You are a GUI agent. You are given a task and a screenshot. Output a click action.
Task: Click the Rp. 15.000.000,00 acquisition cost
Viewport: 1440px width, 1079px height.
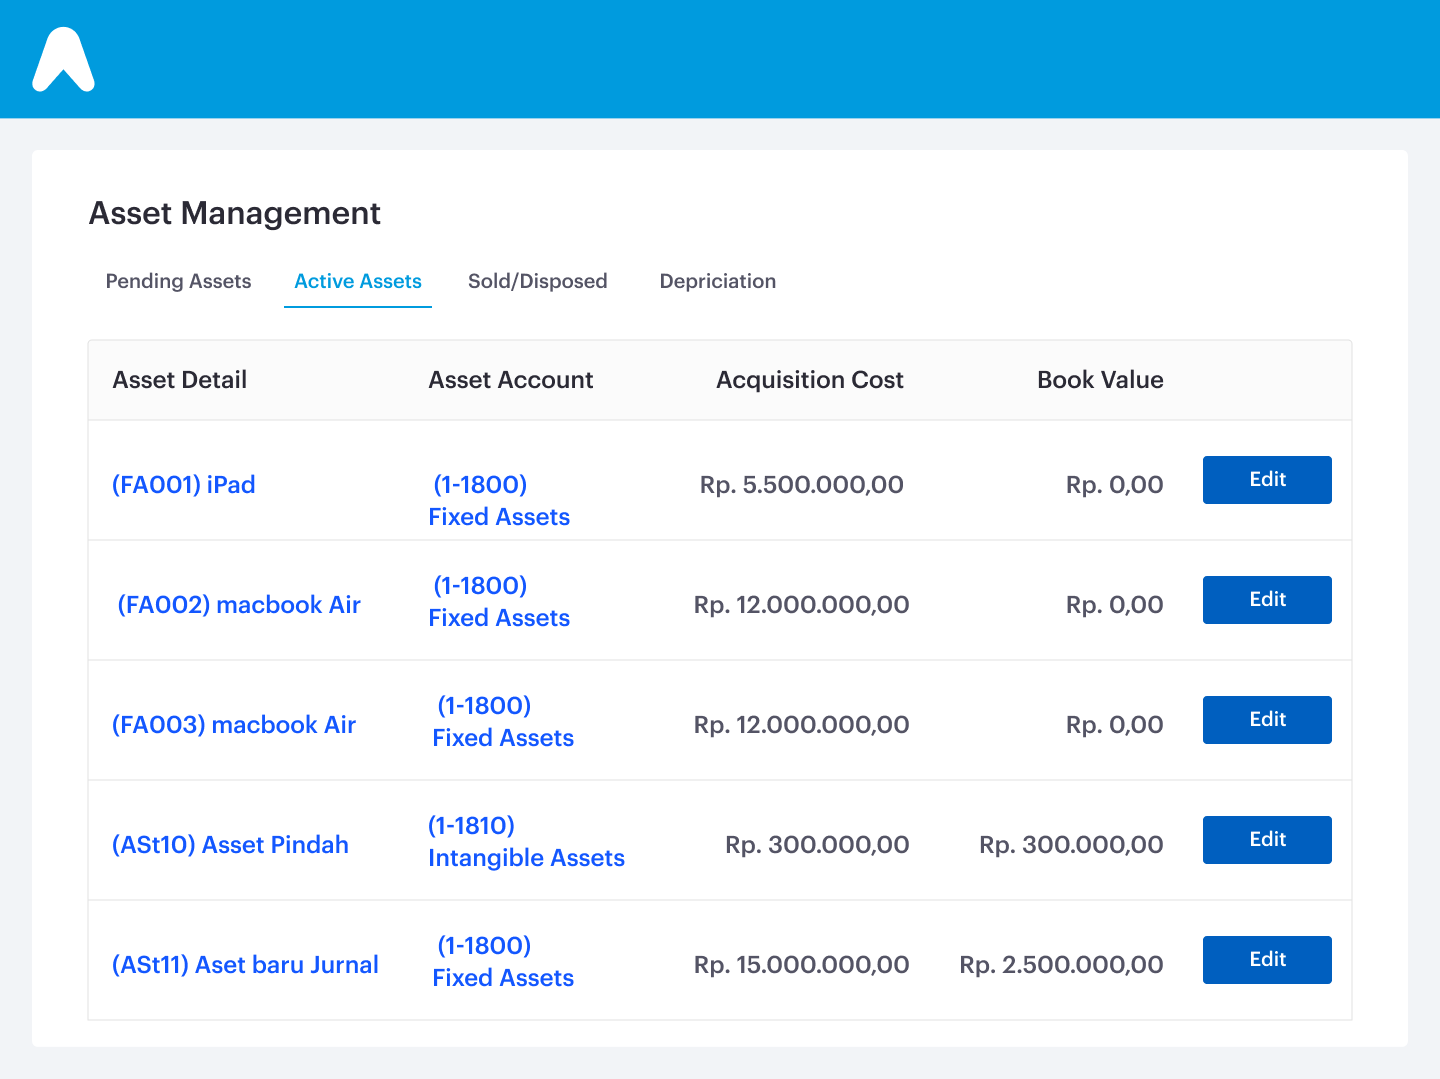click(x=802, y=965)
